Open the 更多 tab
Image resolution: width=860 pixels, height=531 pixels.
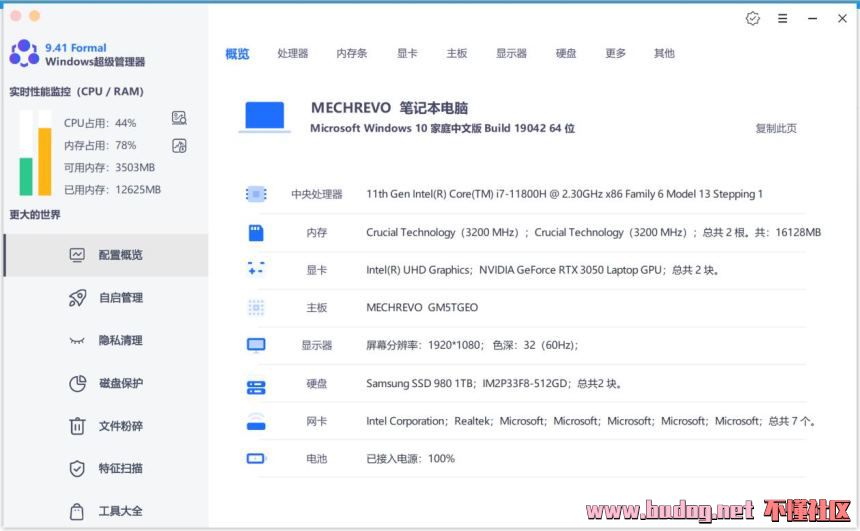point(615,53)
